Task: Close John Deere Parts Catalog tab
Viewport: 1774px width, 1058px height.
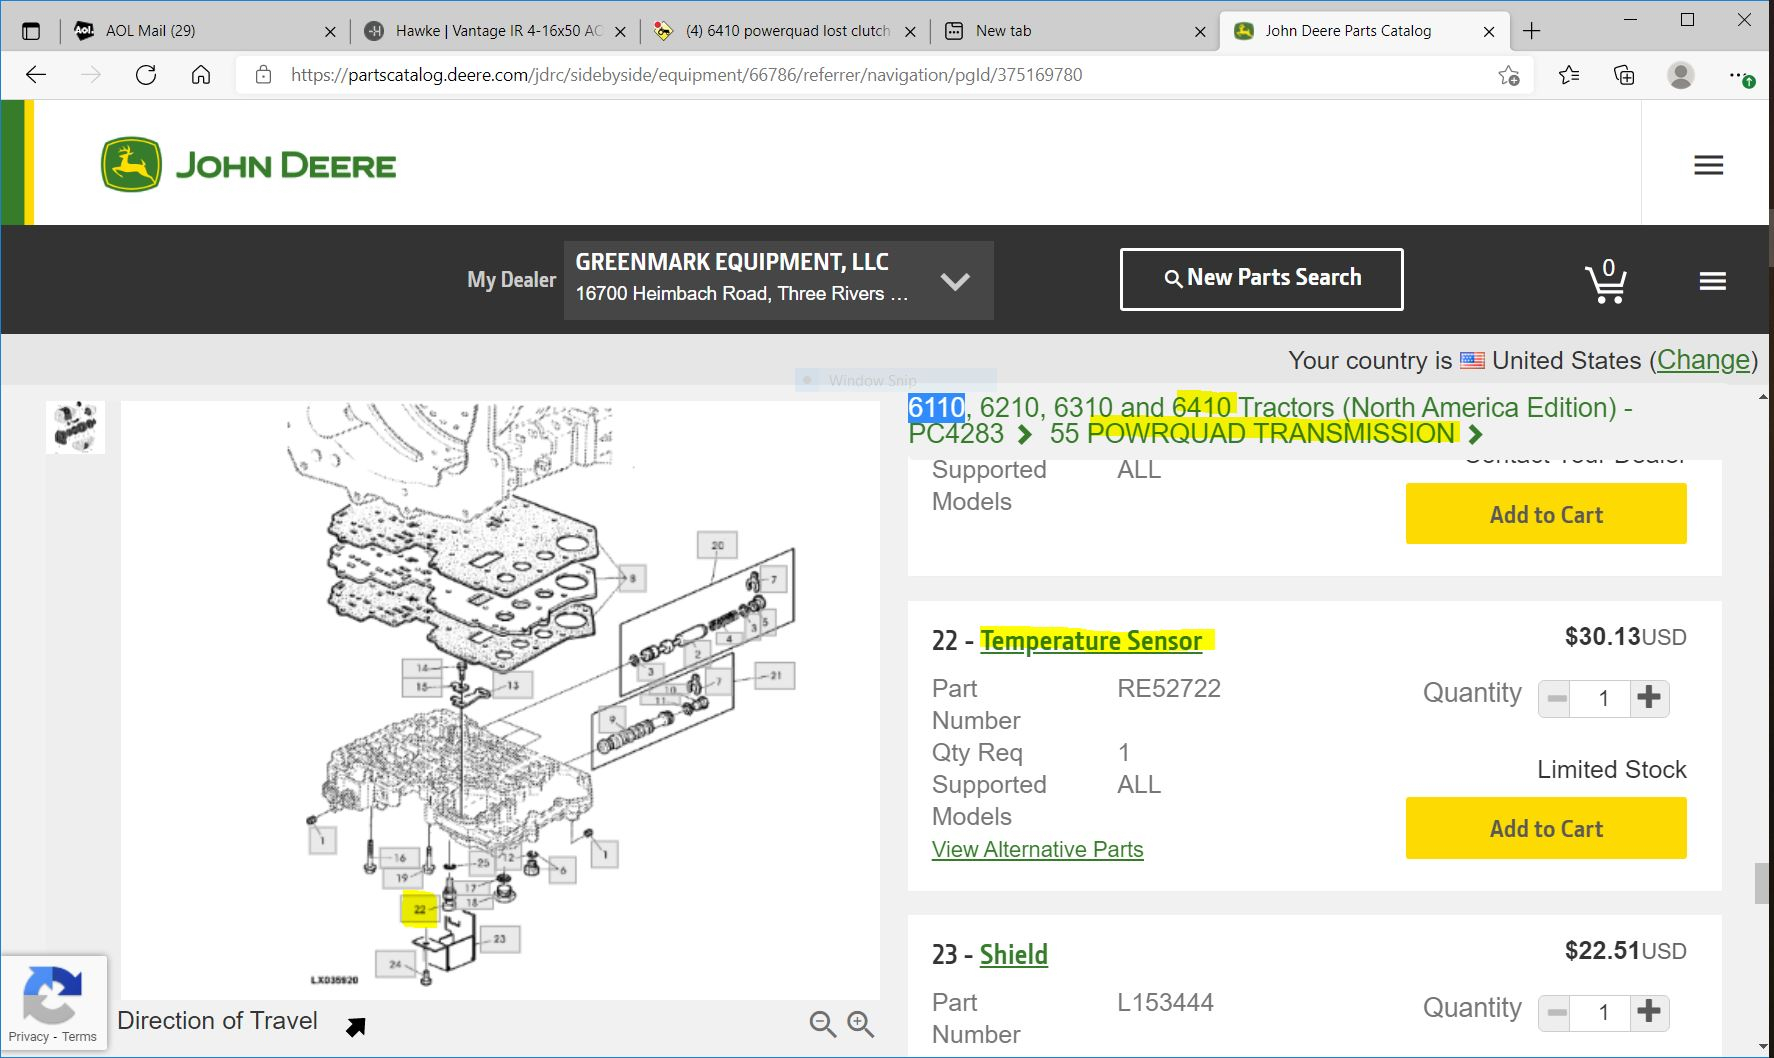Action: (1489, 32)
